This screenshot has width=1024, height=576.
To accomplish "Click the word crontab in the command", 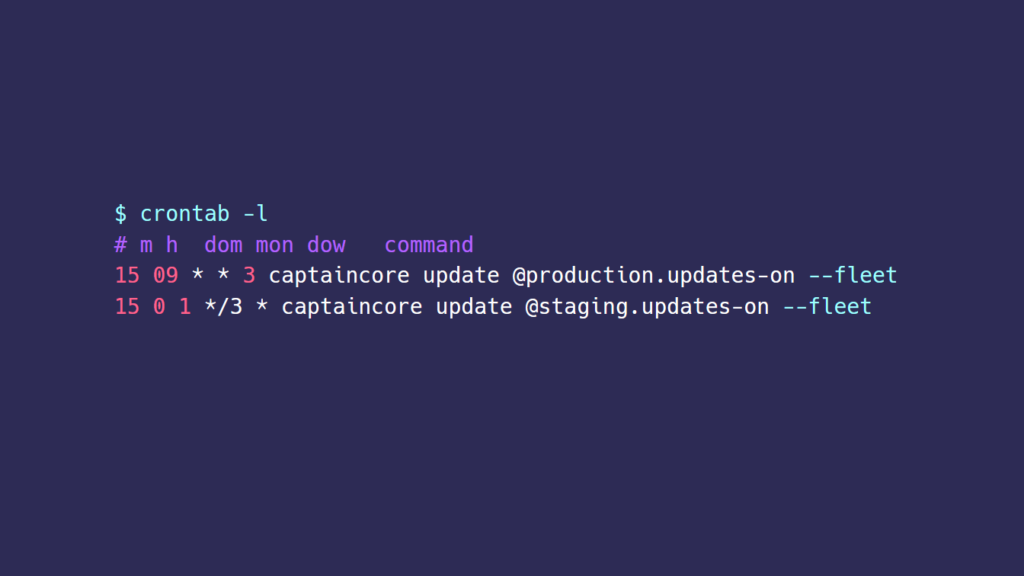I will tap(185, 214).
